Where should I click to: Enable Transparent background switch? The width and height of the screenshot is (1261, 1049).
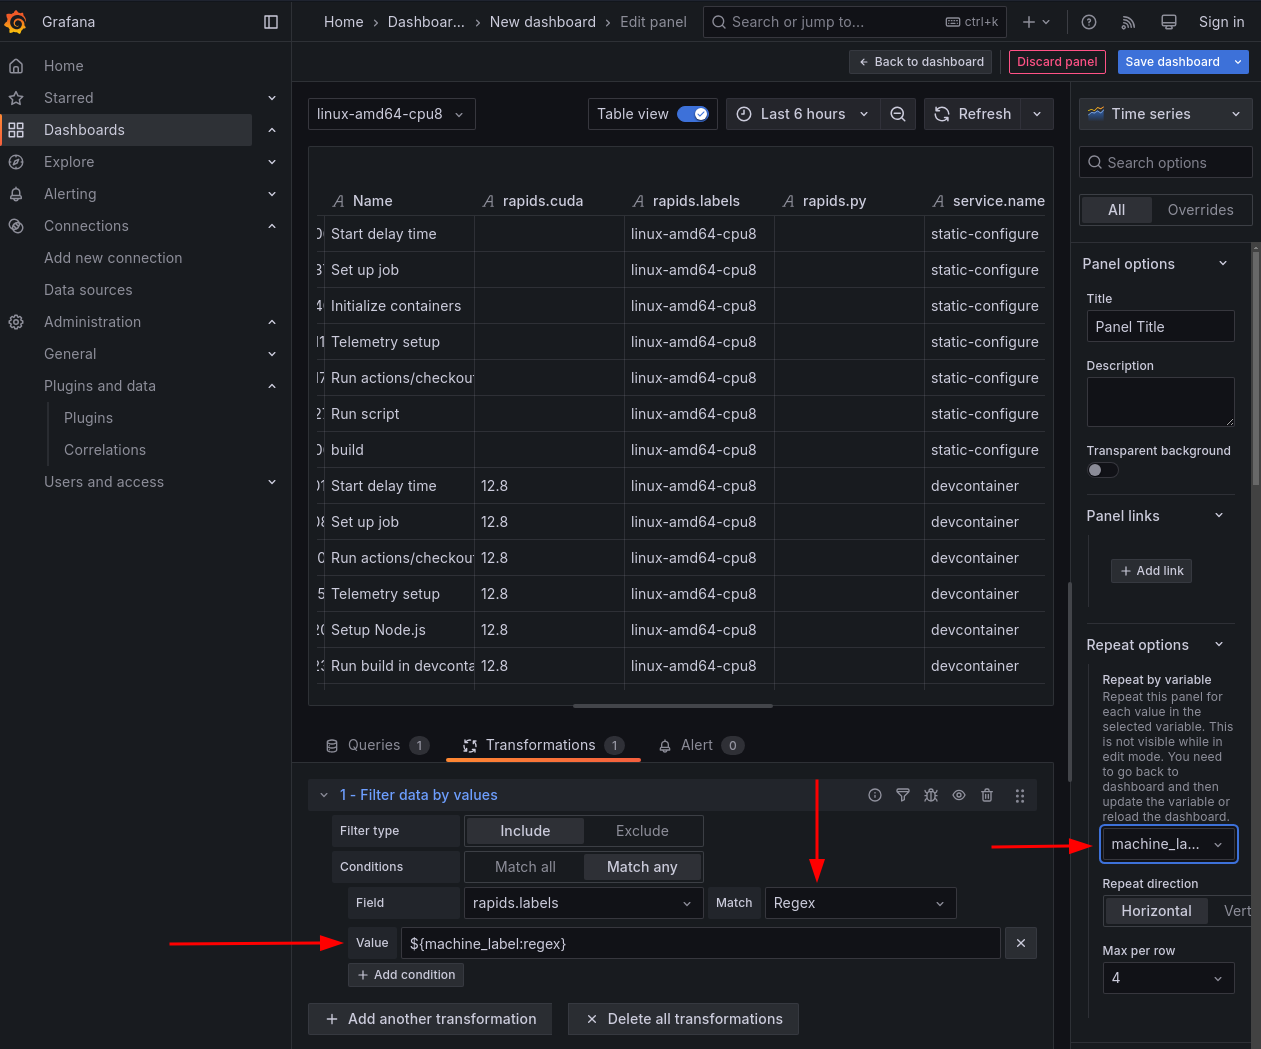(x=1102, y=470)
